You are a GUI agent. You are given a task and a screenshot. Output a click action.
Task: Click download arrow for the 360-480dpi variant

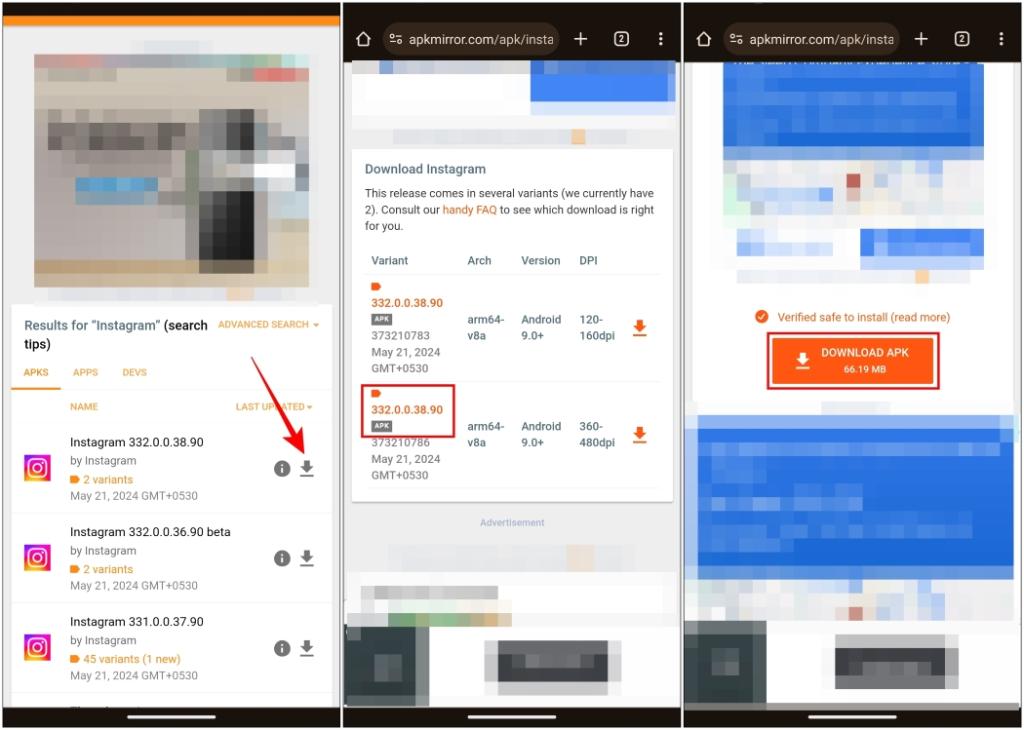click(x=640, y=435)
